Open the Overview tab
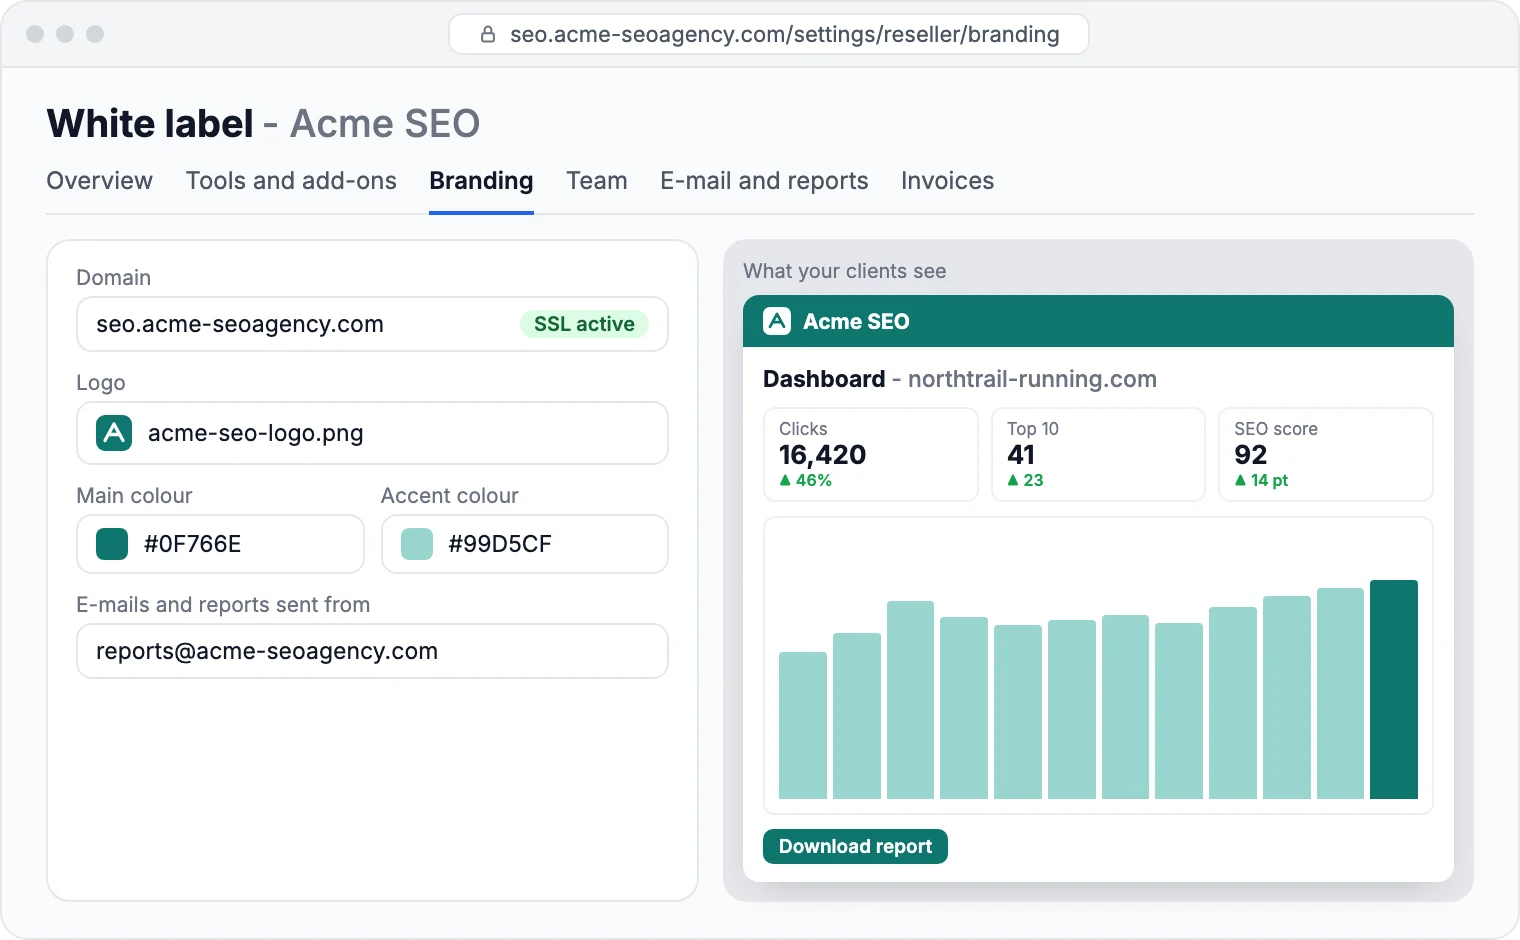This screenshot has height=940, width=1520. [99, 181]
